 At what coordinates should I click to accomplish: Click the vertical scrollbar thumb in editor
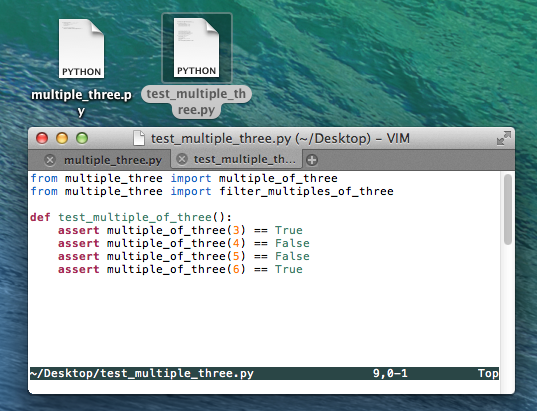click(508, 210)
